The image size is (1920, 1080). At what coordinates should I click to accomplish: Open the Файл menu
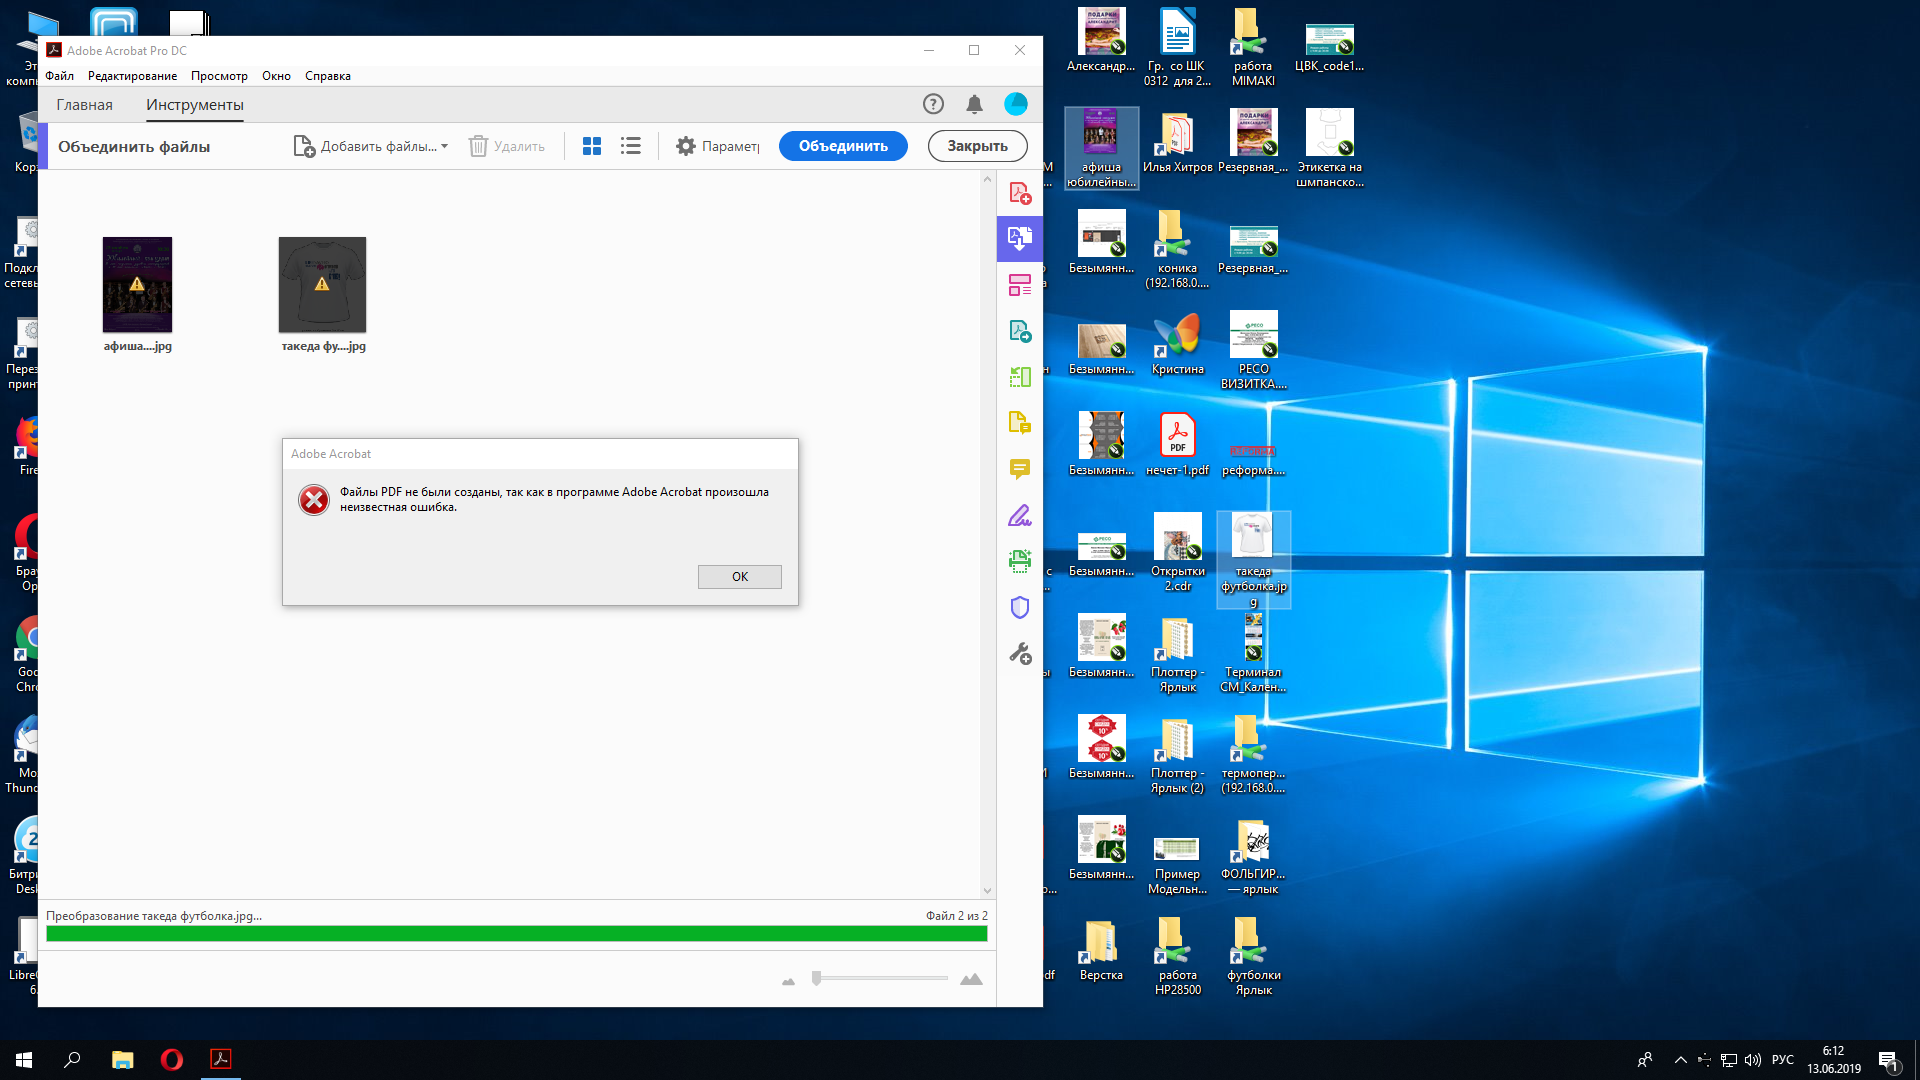click(59, 76)
